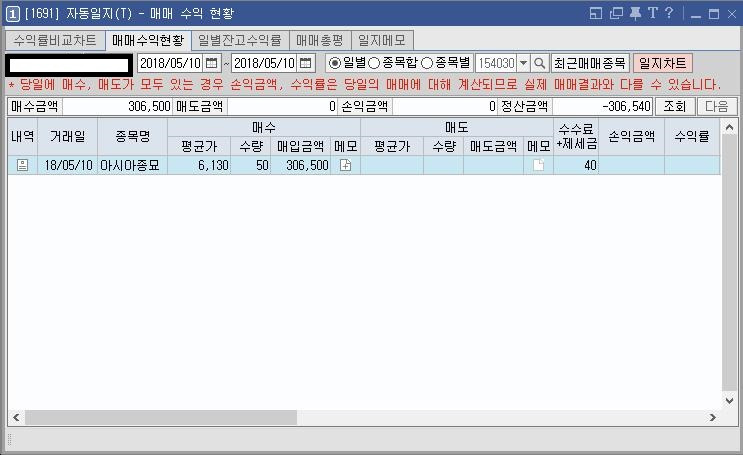Image resolution: width=743 pixels, height=455 pixels.
Task: Open the end date calendar picker
Action: 306,63
